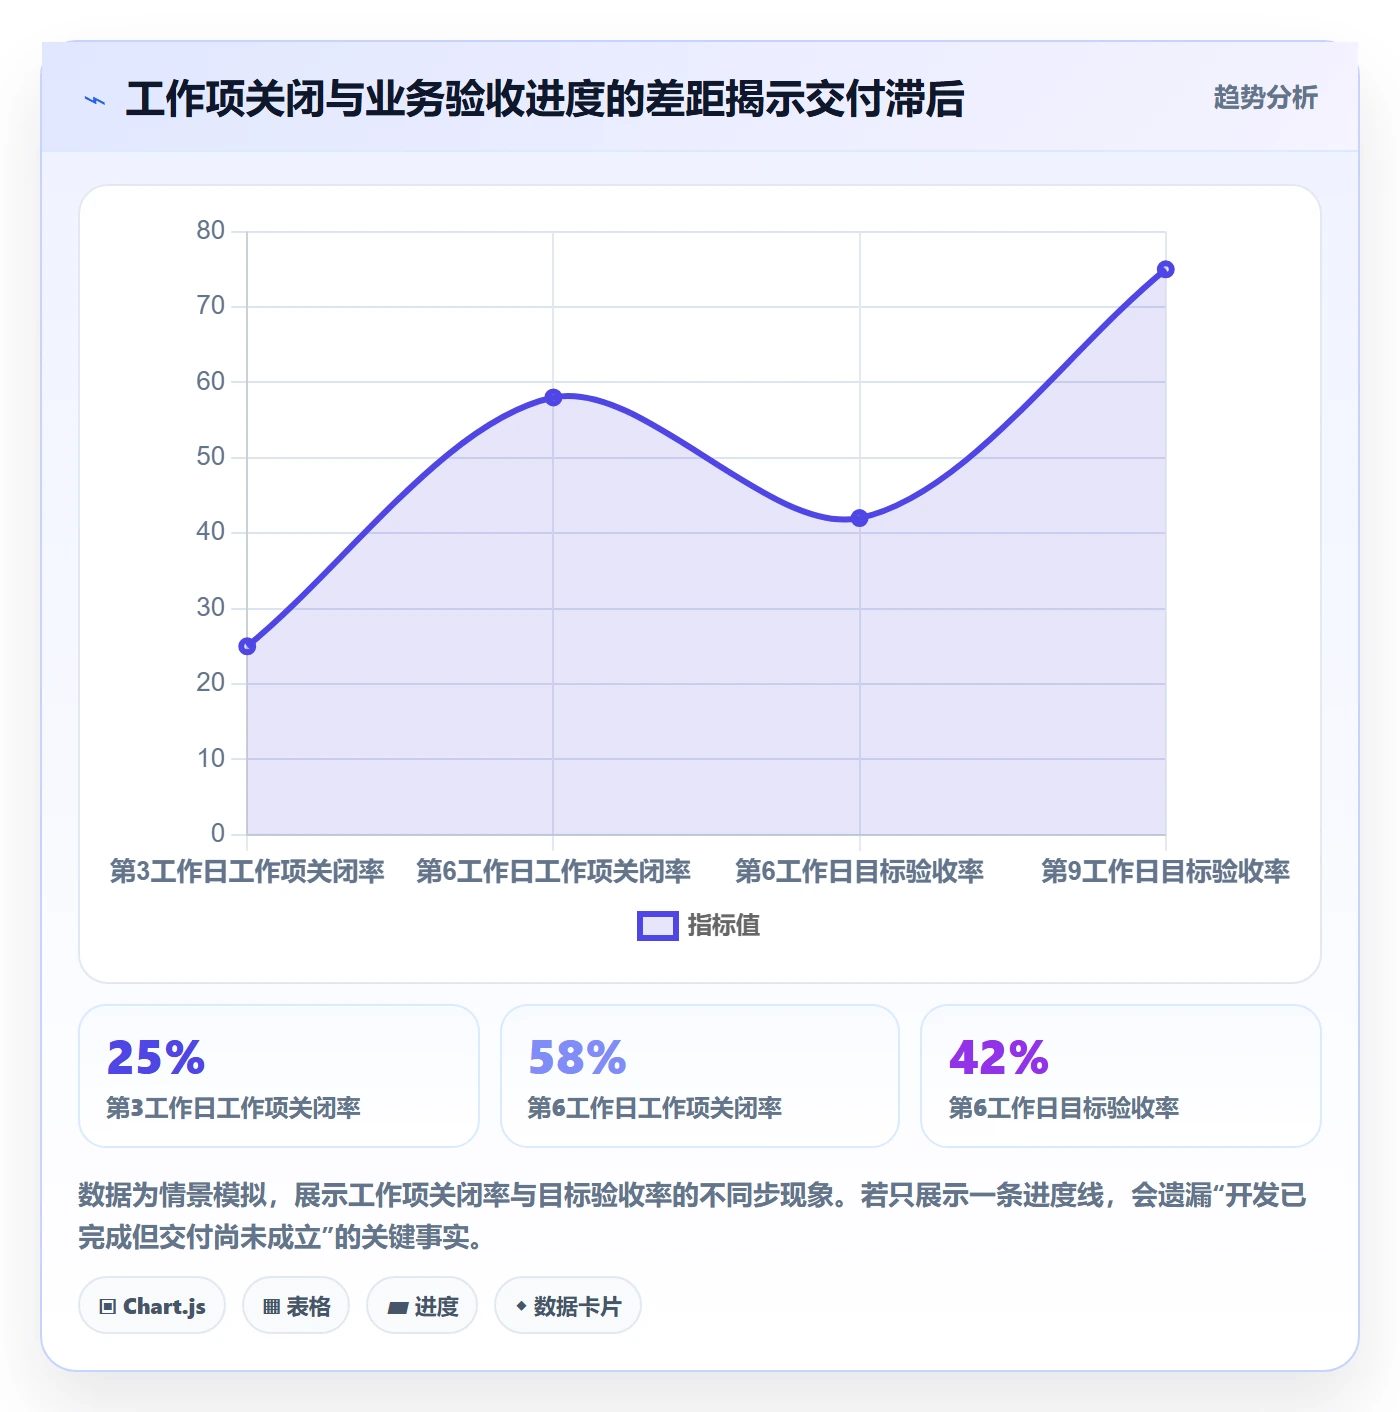Click x-axis label 第6工作日目标验收率

point(859,871)
